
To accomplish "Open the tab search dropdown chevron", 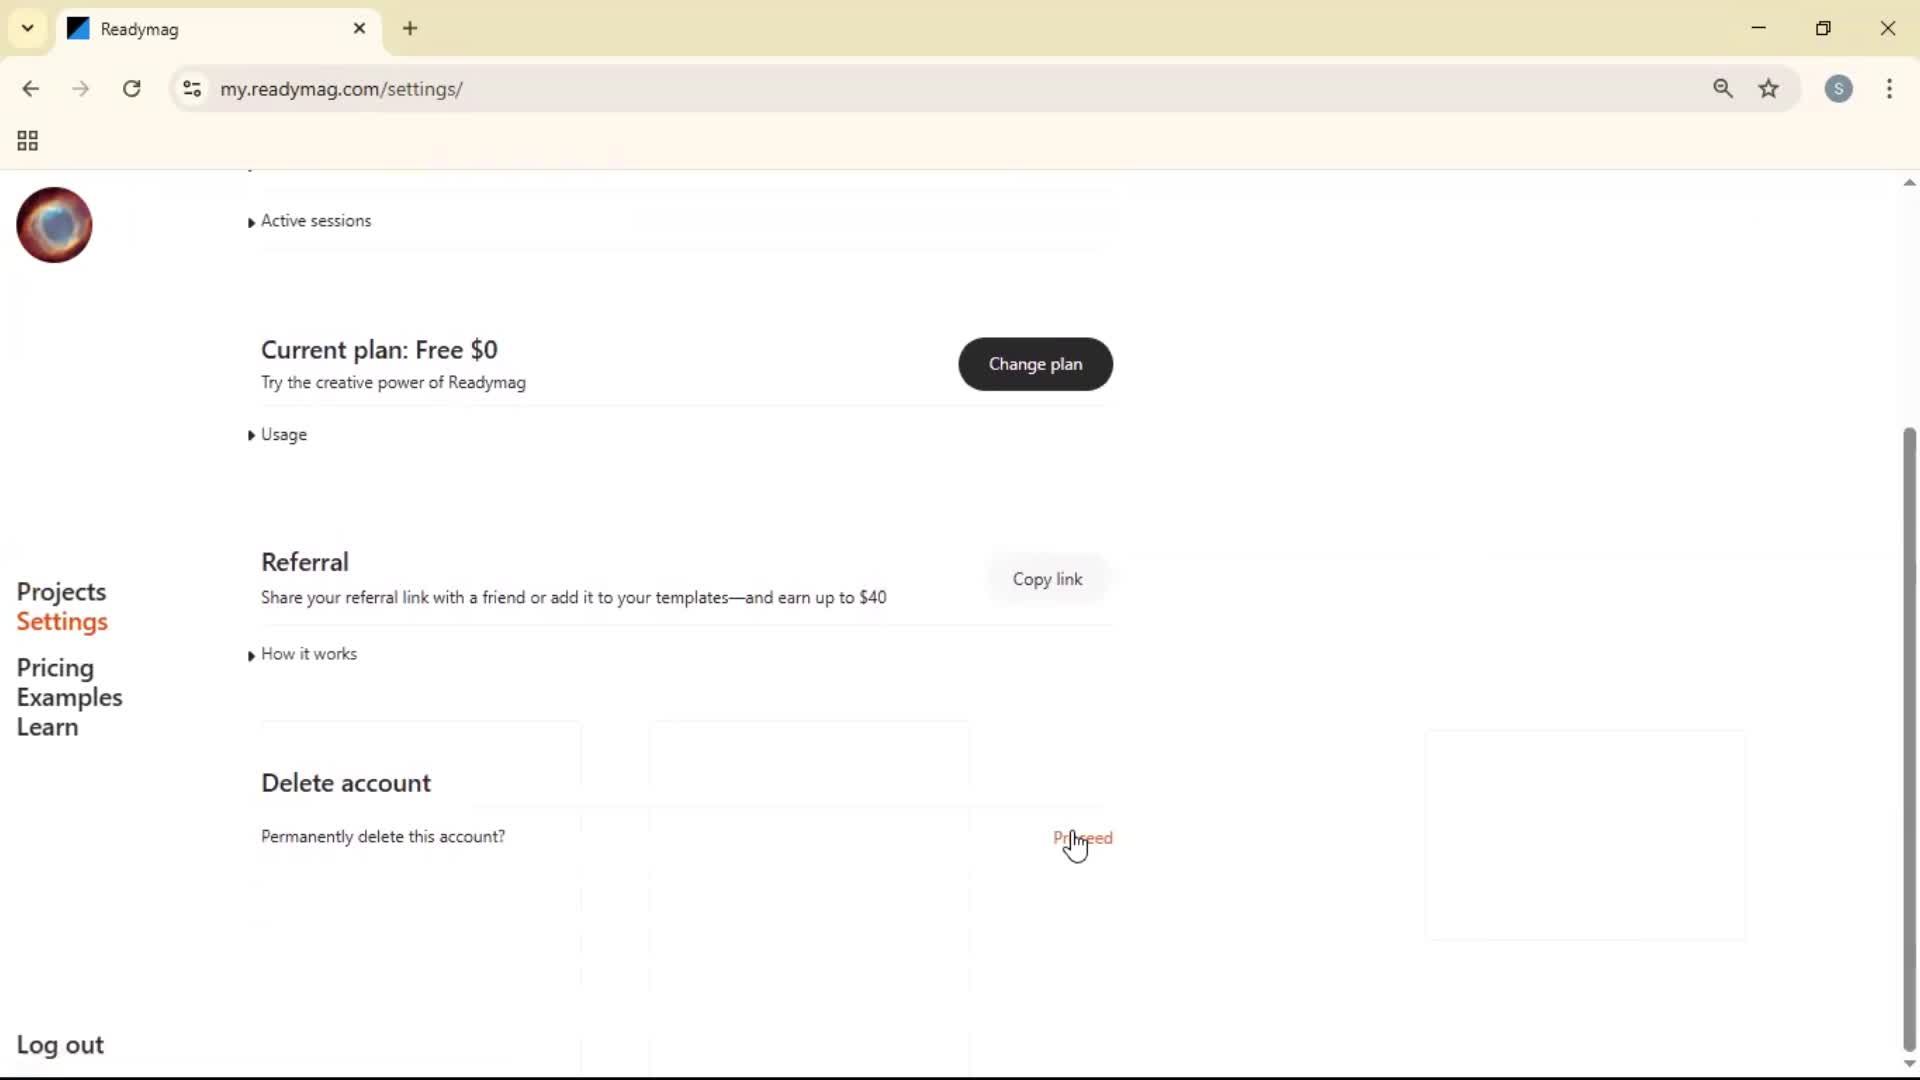I will (27, 28).
